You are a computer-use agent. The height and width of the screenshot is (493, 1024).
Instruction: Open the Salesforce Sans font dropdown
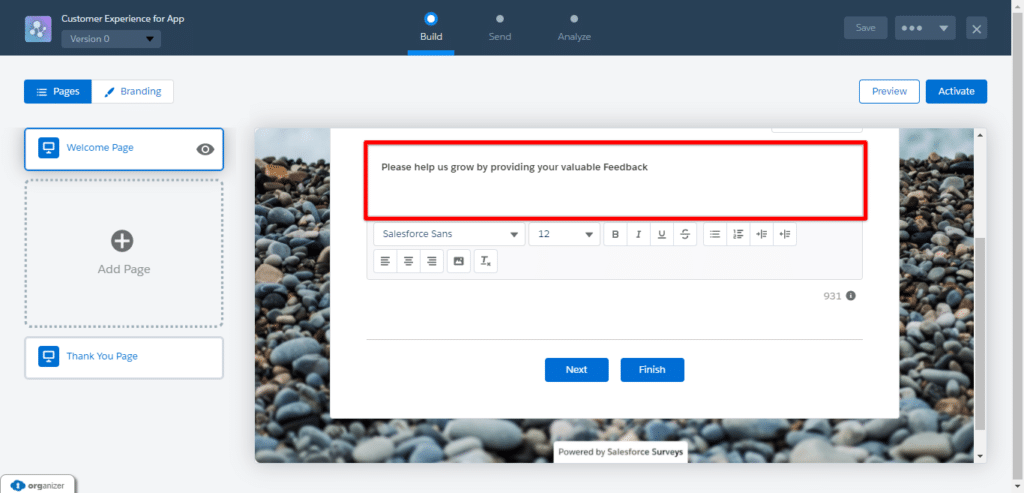(x=449, y=234)
